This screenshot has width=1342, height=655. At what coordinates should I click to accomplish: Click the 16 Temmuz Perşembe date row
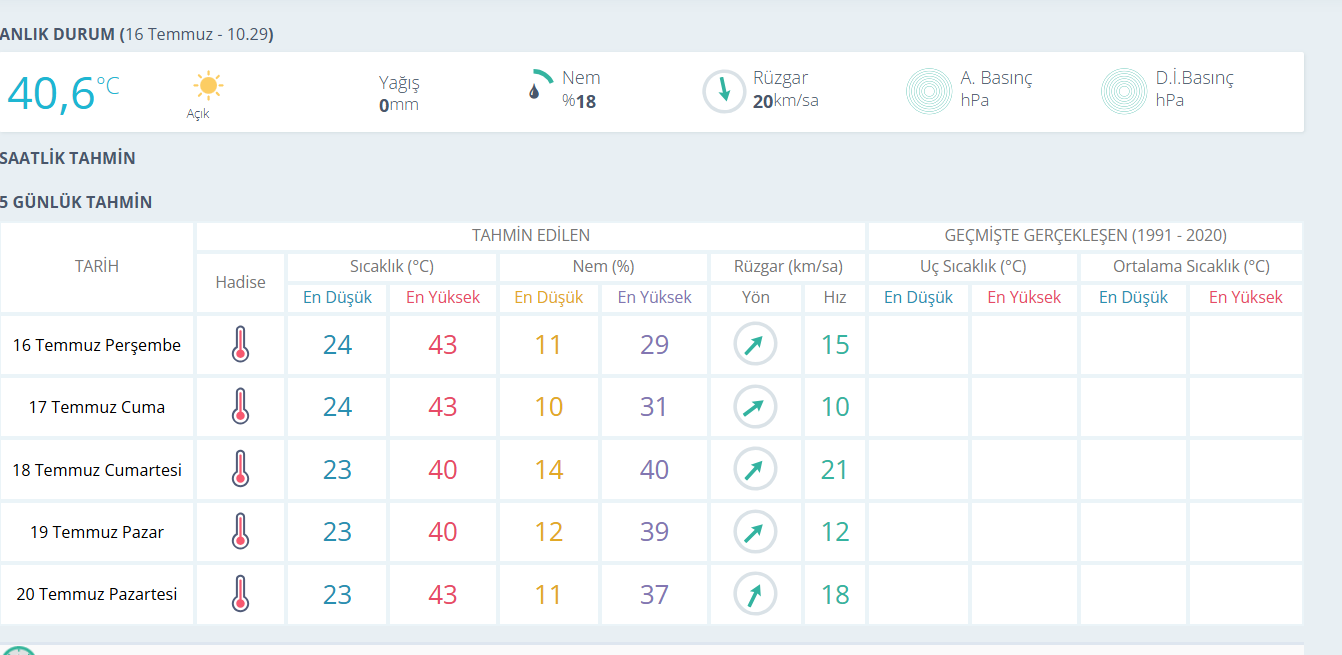(97, 345)
